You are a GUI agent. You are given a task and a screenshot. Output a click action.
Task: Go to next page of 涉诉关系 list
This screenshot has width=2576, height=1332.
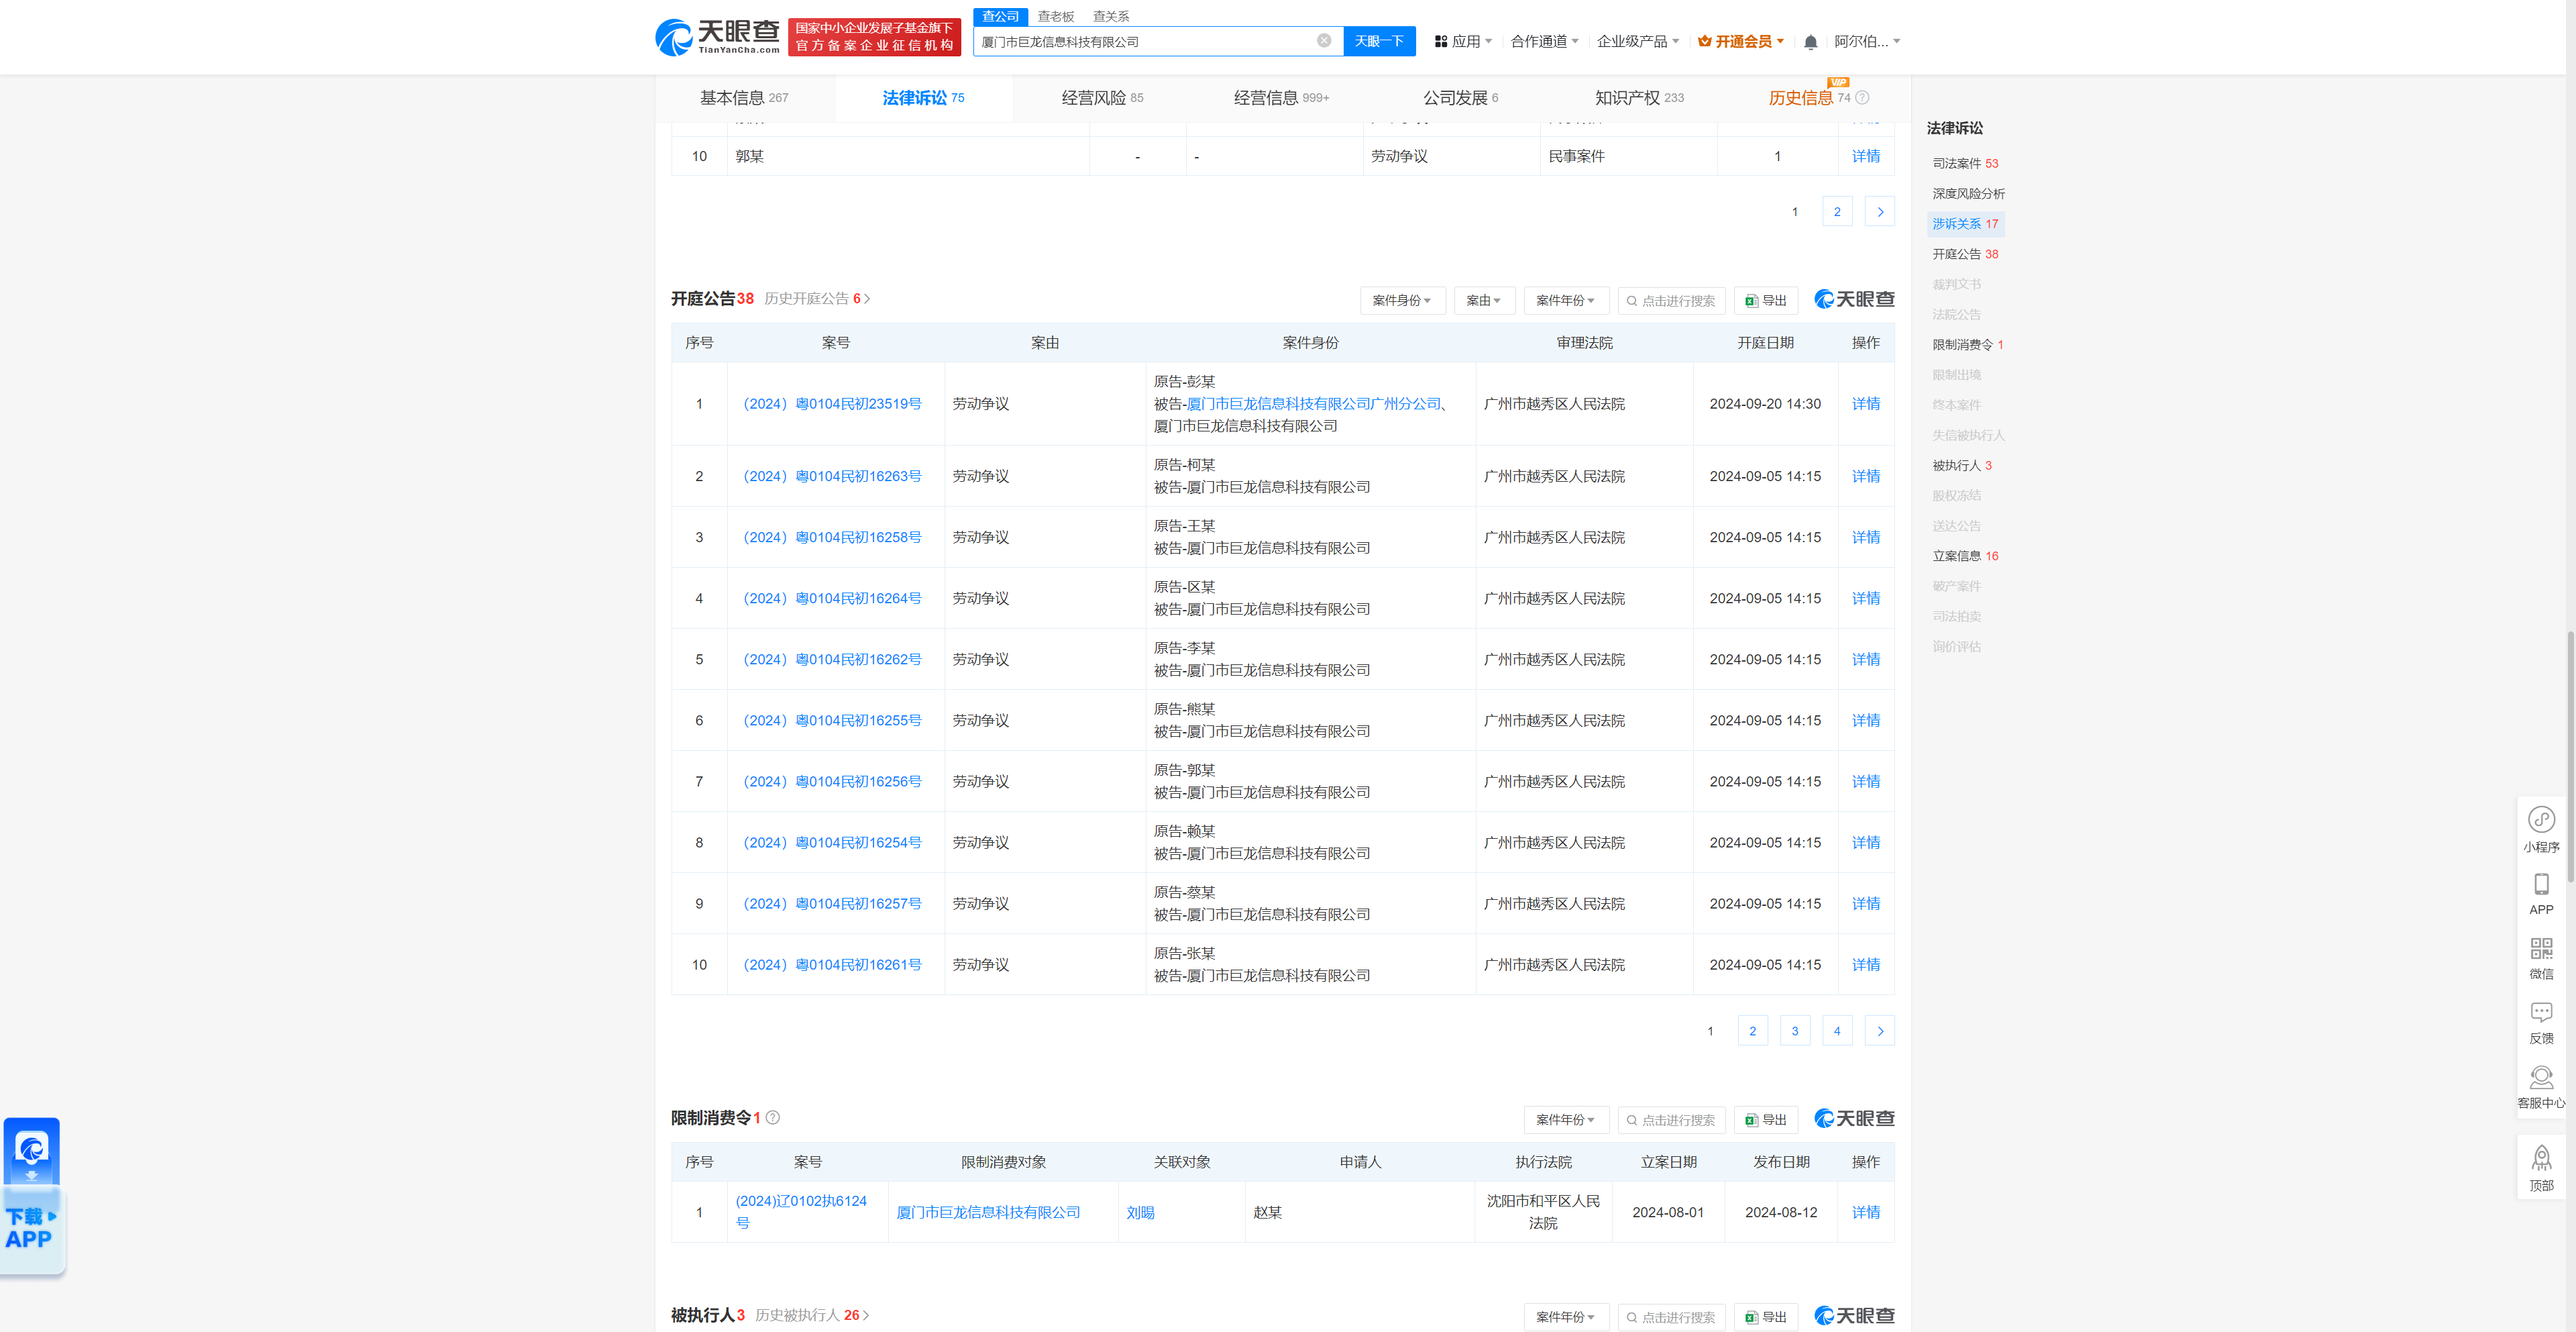point(1880,211)
